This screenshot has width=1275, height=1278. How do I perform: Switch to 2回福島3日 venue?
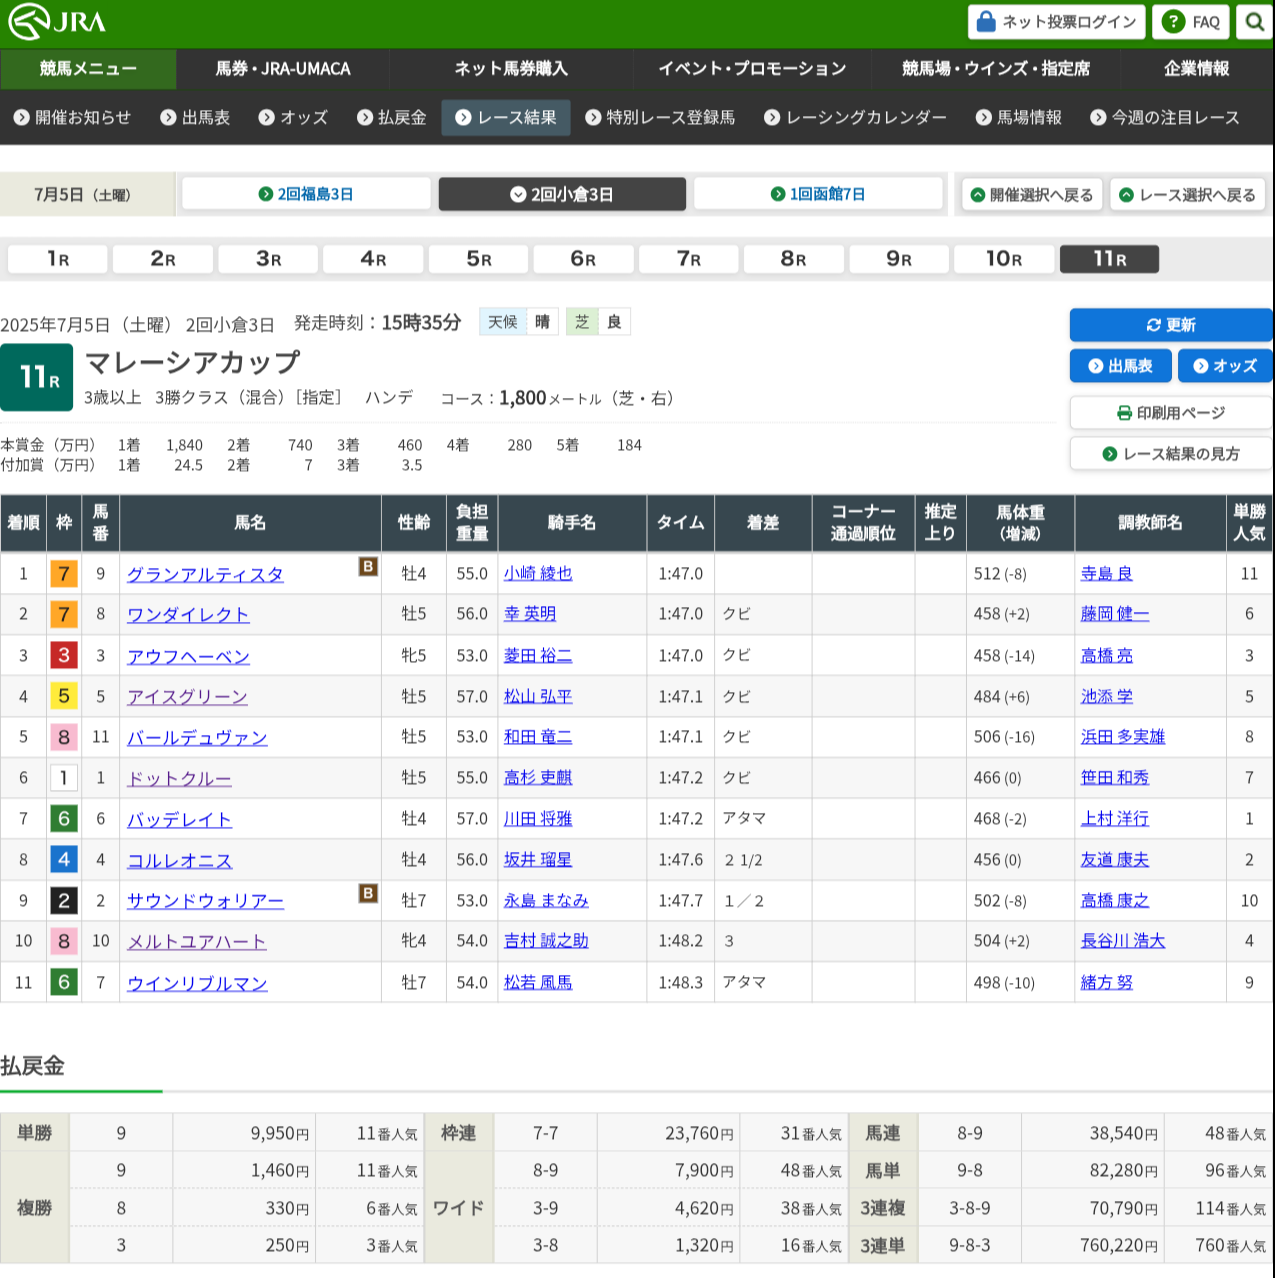coord(306,194)
